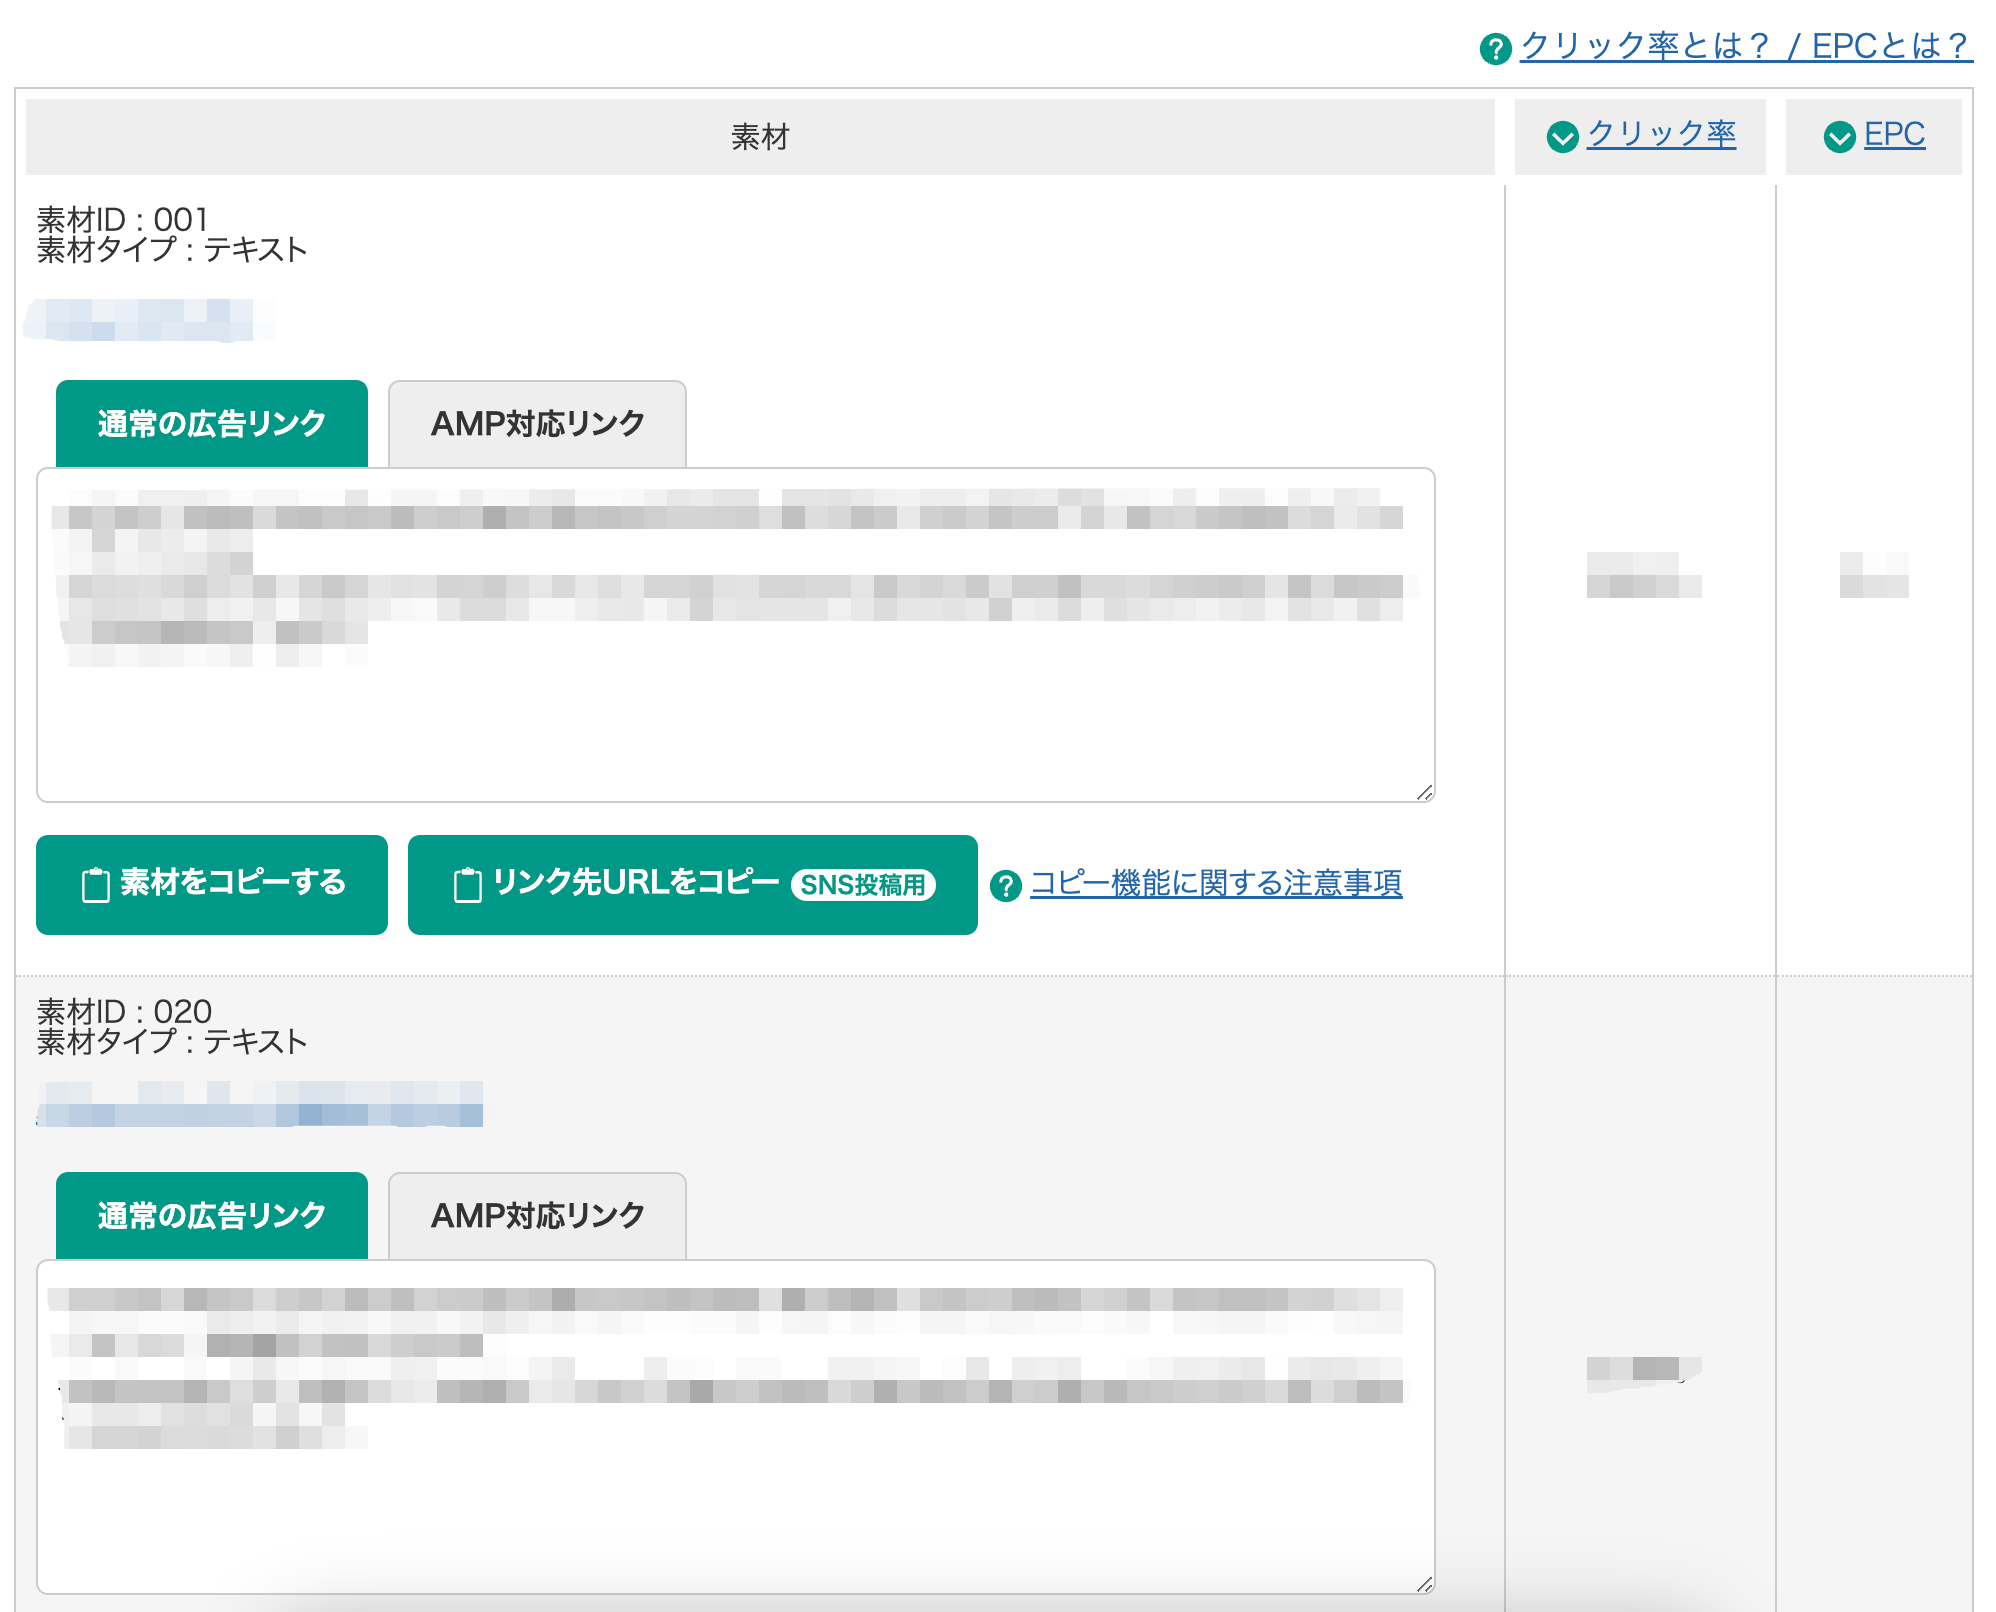The width and height of the screenshot is (1996, 1612).
Task: Sort by the クリック率 column link
Action: click(x=1661, y=134)
